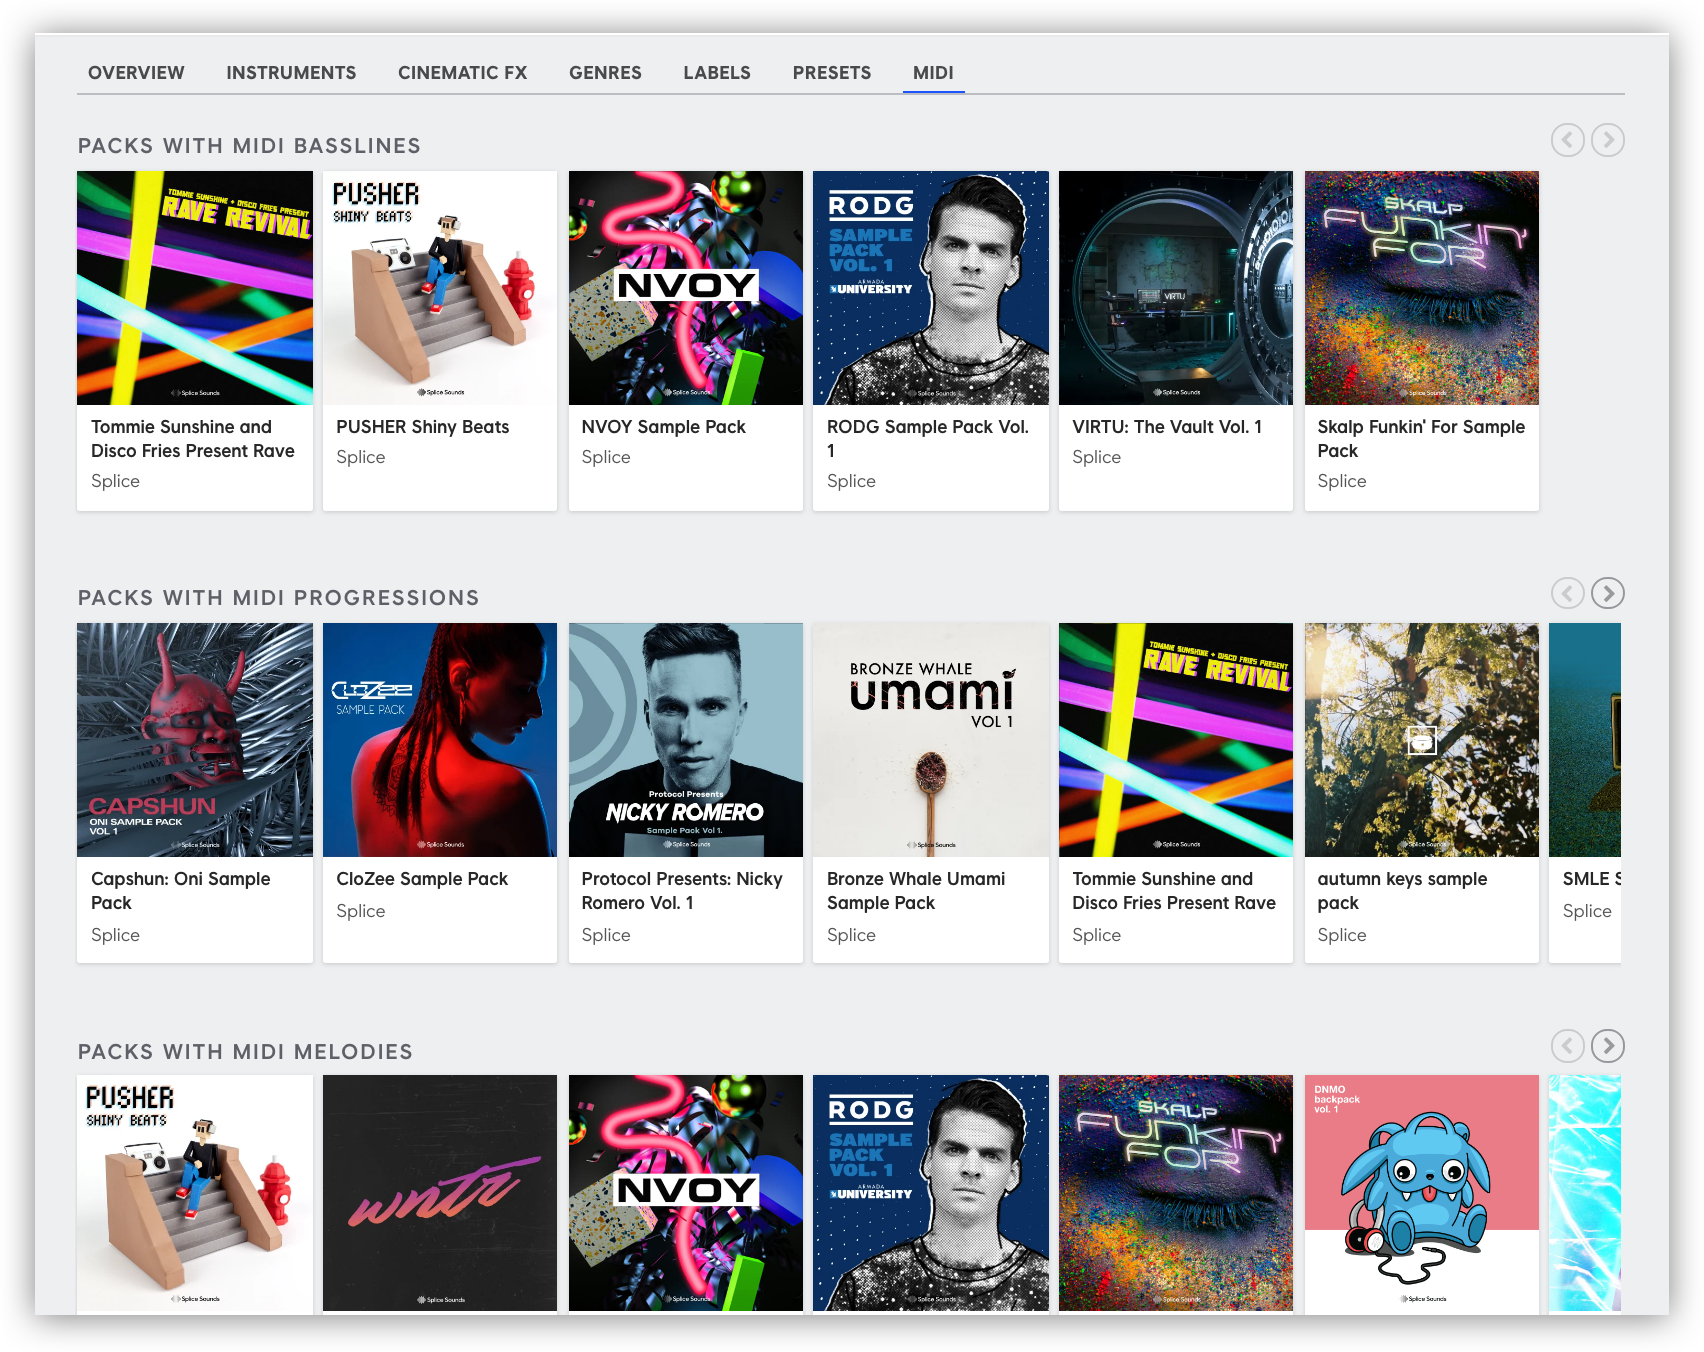Show previous MIDI Melodies packs
This screenshot has height=1352, width=1704.
(x=1567, y=1046)
